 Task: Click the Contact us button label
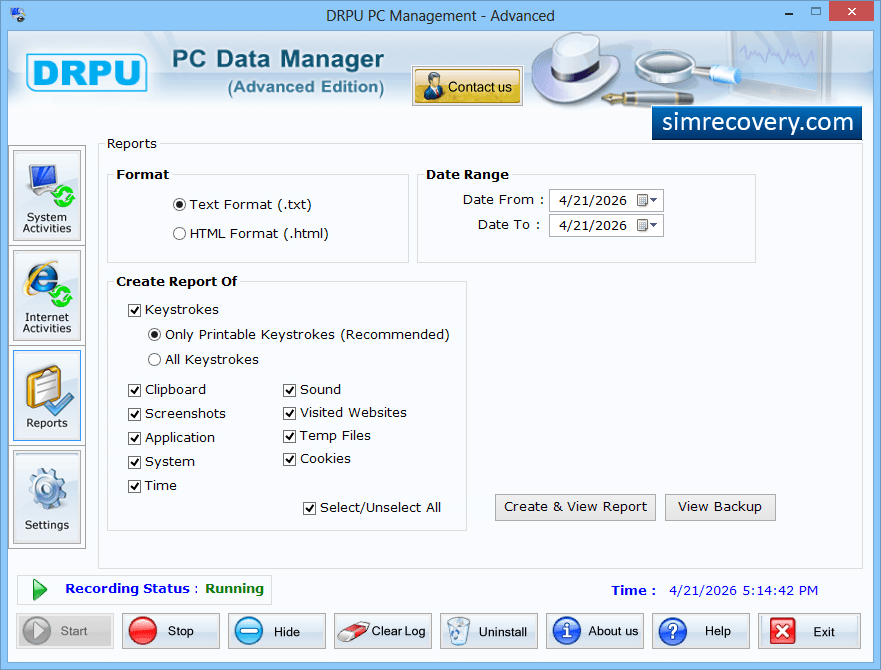pos(479,87)
